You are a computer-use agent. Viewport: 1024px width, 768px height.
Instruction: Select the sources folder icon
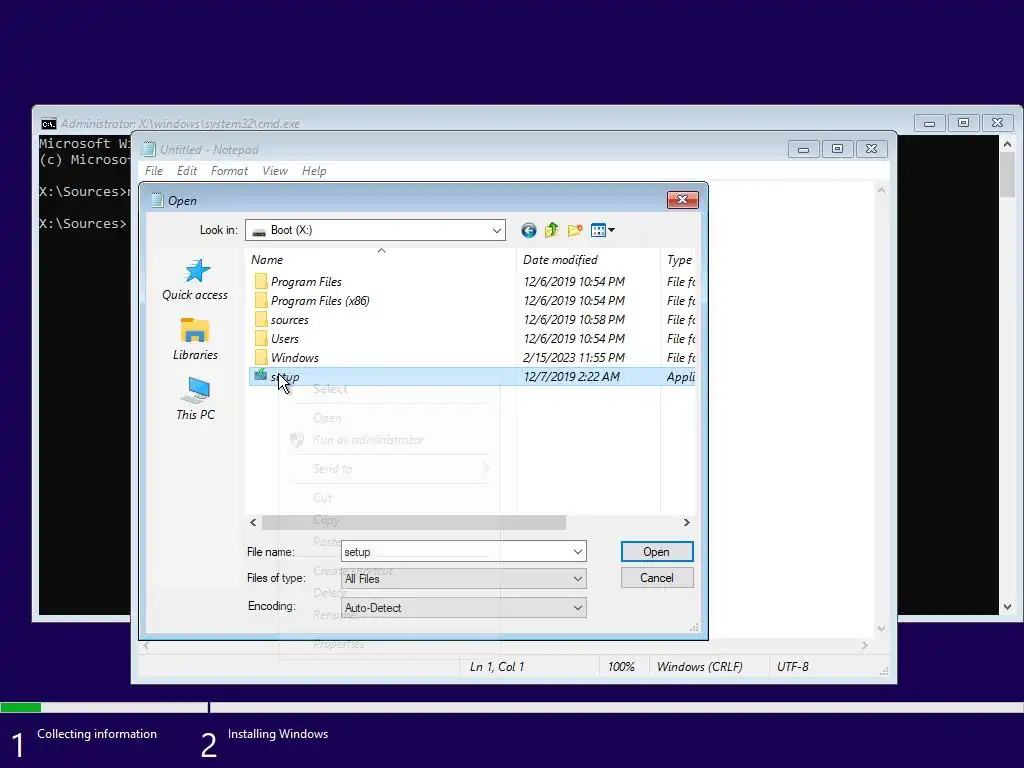click(x=261, y=319)
